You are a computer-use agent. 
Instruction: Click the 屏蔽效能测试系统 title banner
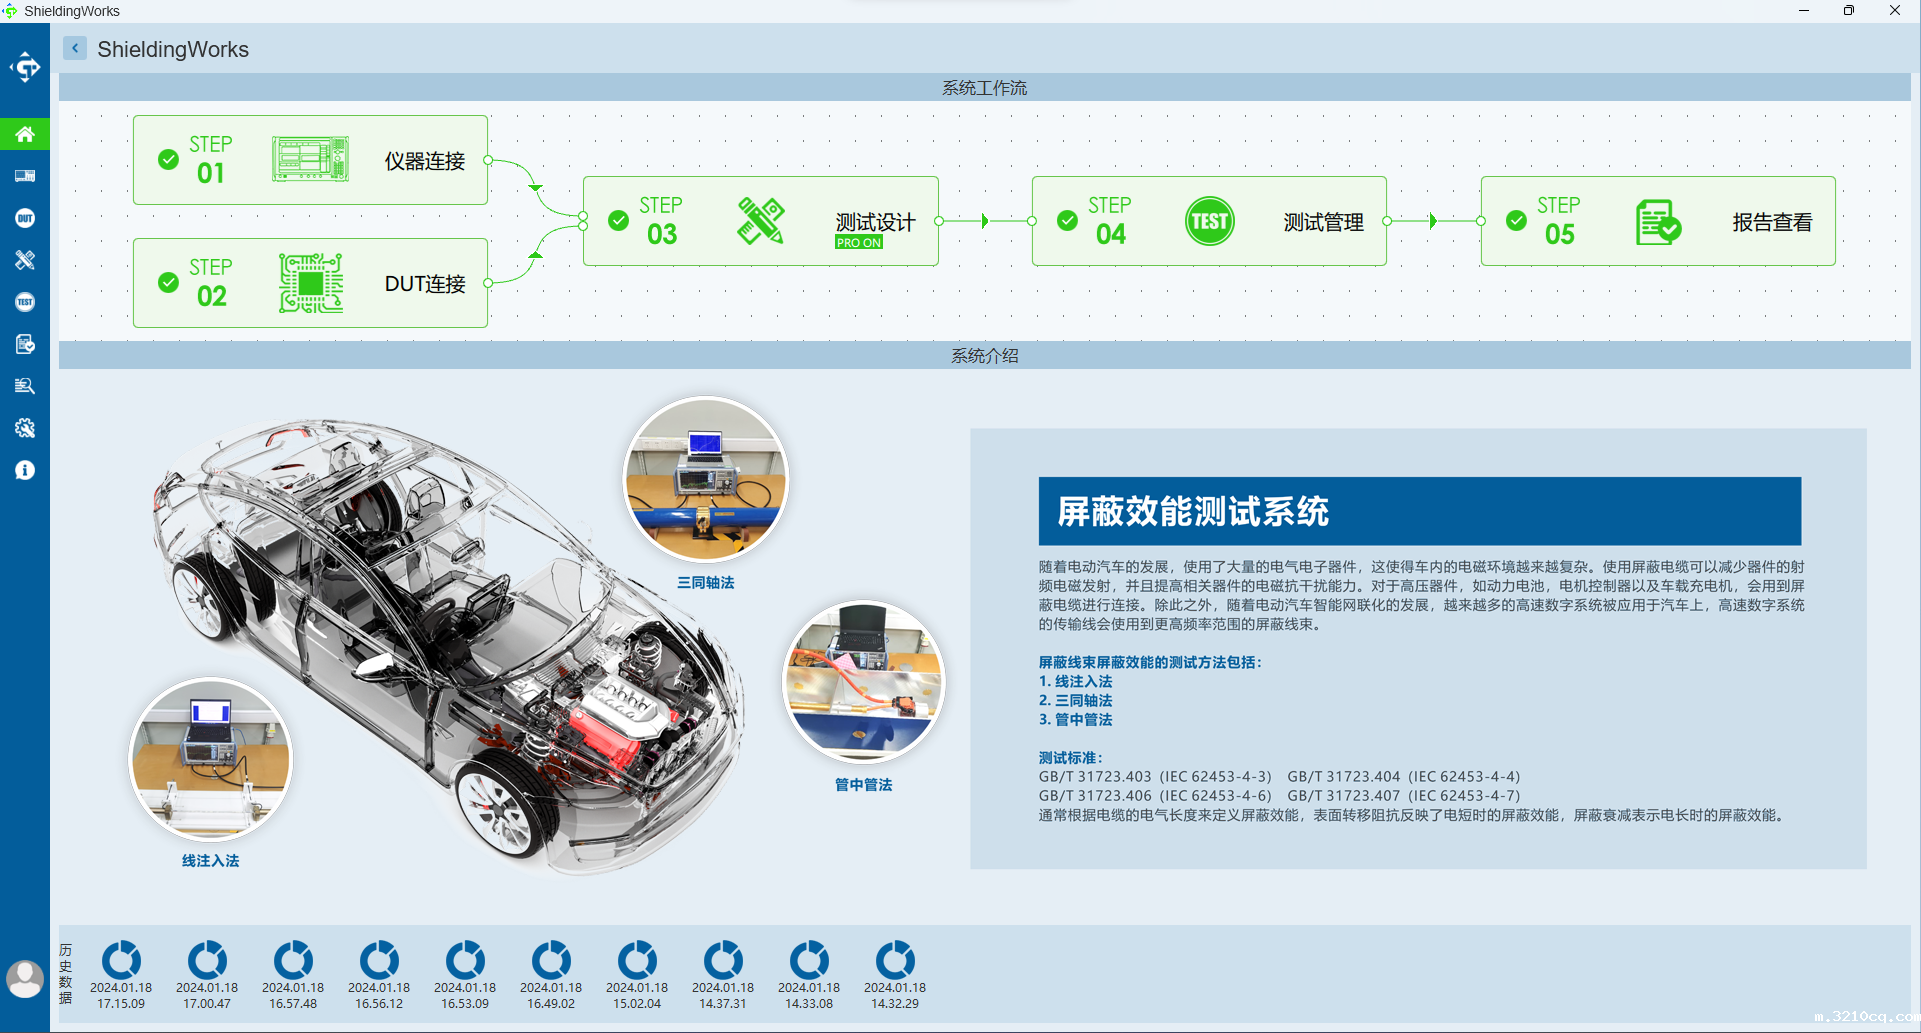click(x=1420, y=511)
